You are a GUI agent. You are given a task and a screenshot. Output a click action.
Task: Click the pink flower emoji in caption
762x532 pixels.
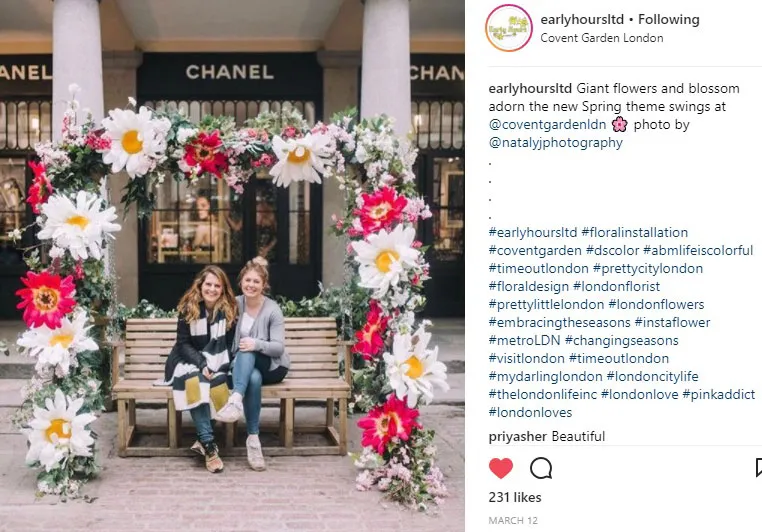[620, 124]
